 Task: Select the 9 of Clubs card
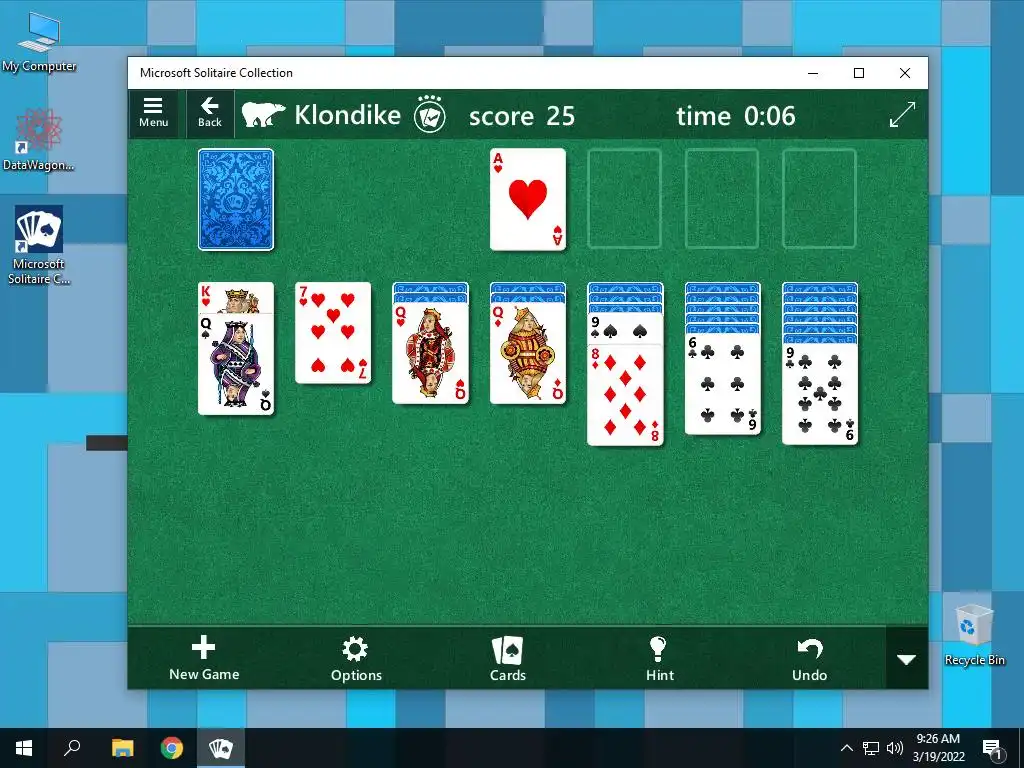click(x=820, y=394)
